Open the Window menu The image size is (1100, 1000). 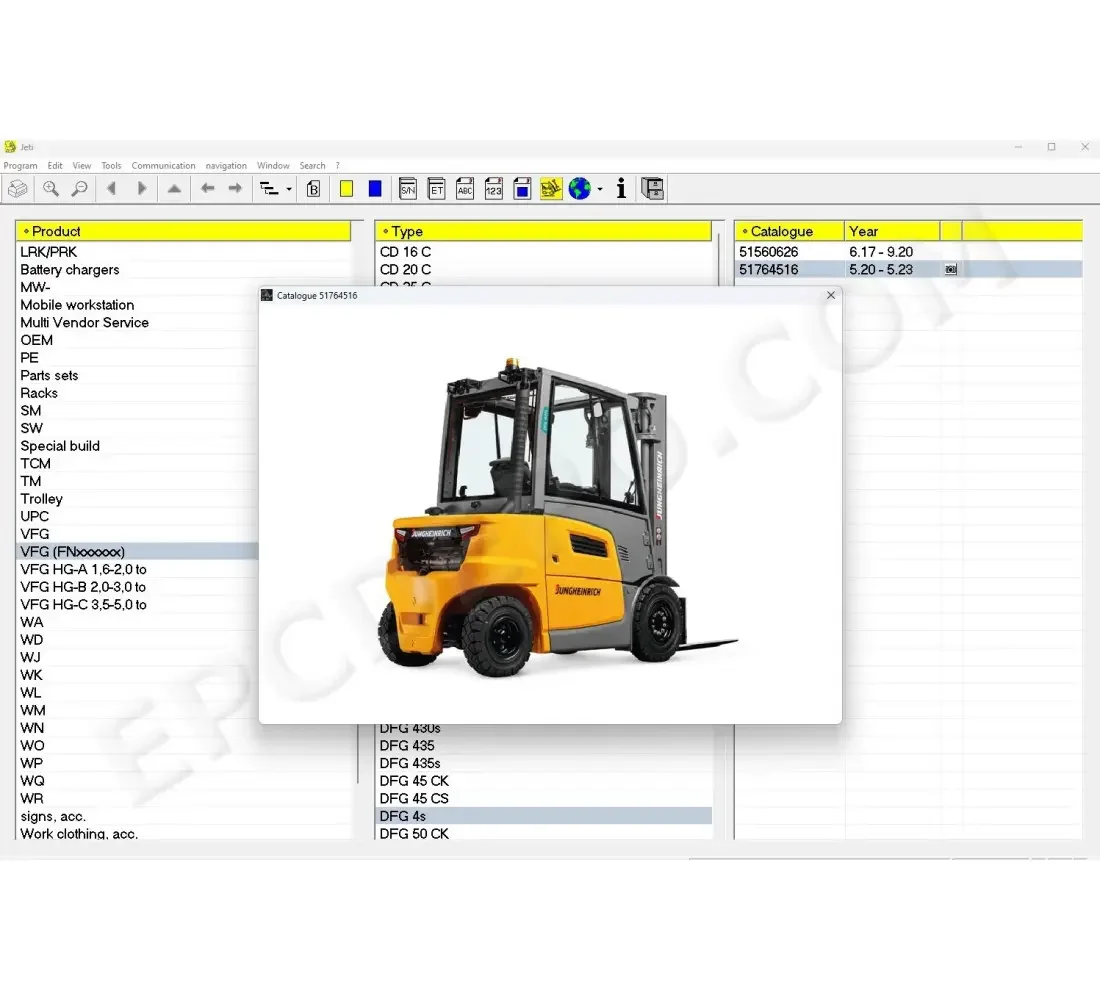[273, 166]
